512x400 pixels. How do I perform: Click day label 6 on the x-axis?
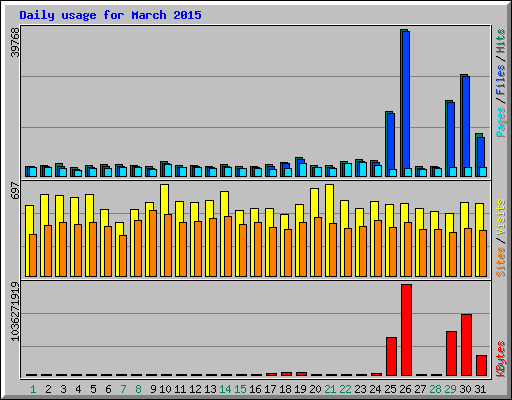tap(108, 389)
